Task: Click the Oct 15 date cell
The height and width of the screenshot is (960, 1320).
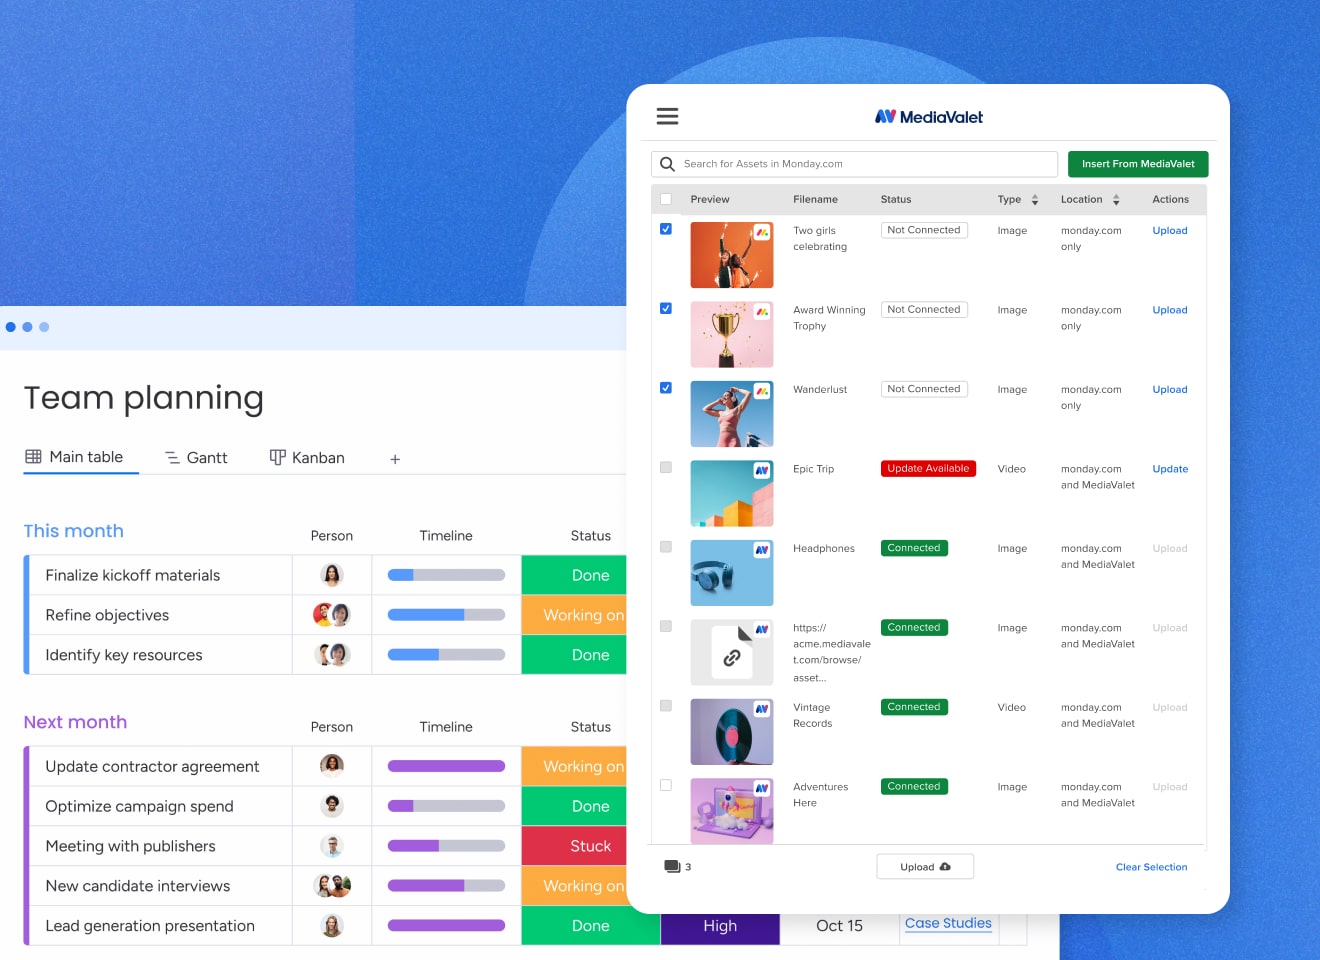Action: [x=839, y=927]
